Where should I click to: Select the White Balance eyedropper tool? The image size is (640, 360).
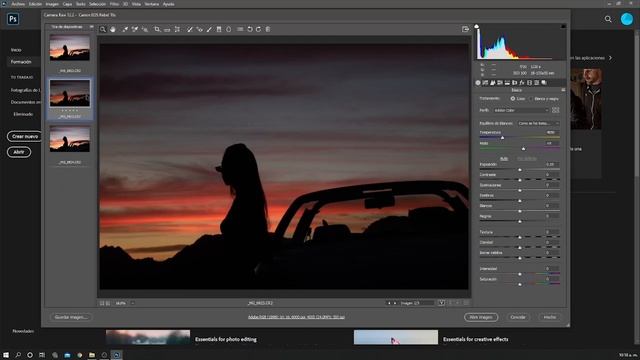[x=125, y=29]
